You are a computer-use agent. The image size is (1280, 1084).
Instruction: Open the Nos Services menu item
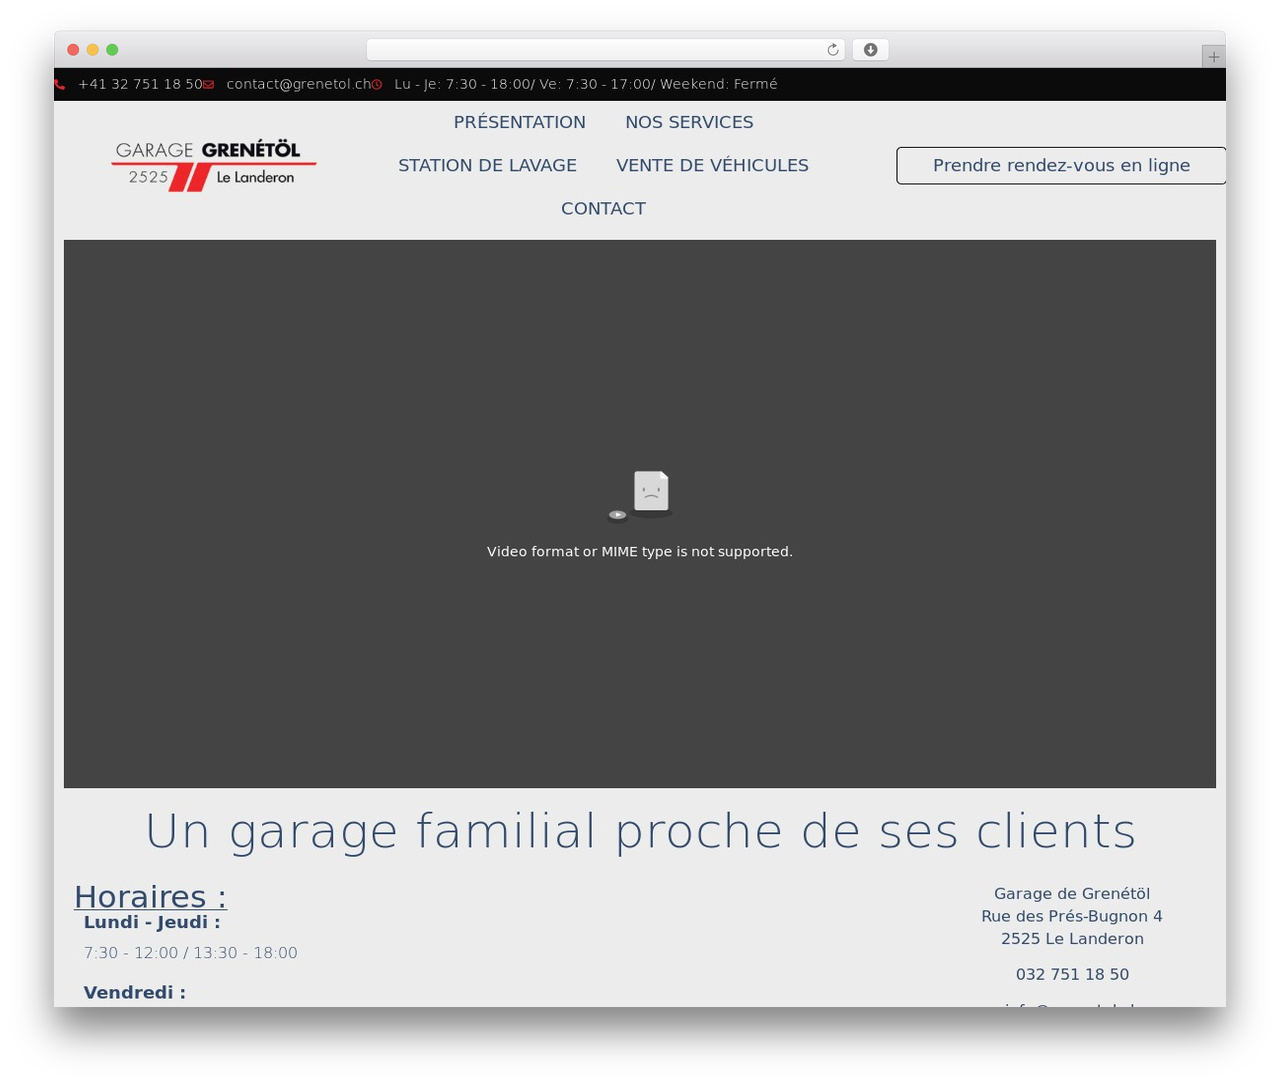click(x=689, y=122)
